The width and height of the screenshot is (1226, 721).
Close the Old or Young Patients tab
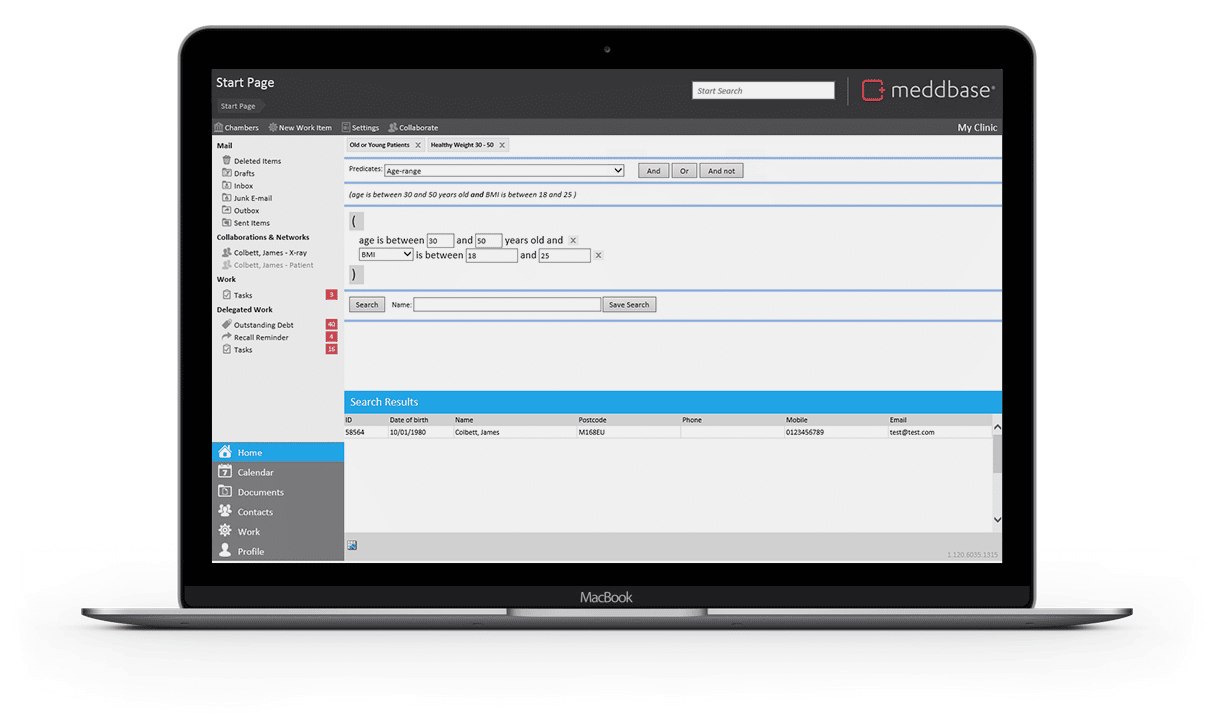(x=418, y=145)
